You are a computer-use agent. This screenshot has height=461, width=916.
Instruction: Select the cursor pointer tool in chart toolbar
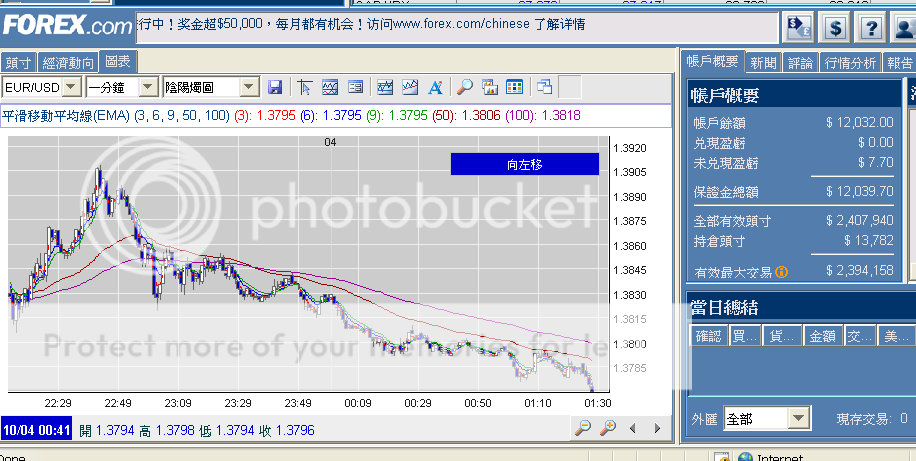(x=305, y=88)
